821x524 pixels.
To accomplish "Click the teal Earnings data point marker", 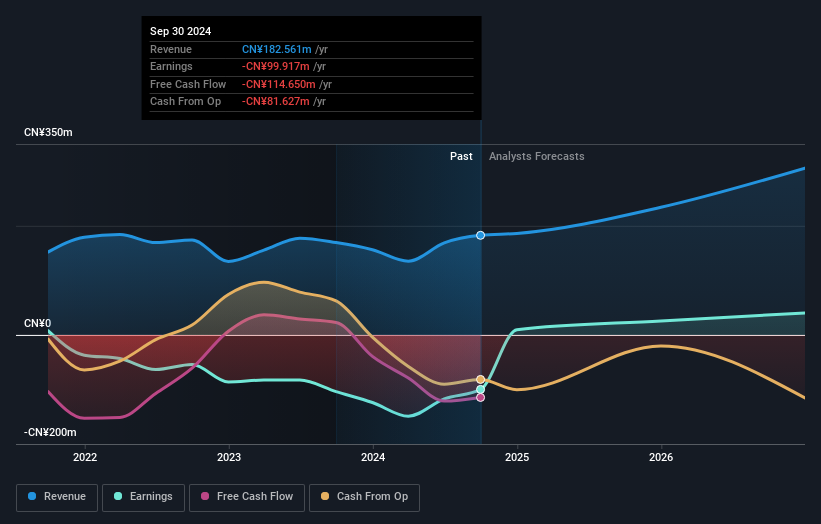I will pyautogui.click(x=481, y=390).
